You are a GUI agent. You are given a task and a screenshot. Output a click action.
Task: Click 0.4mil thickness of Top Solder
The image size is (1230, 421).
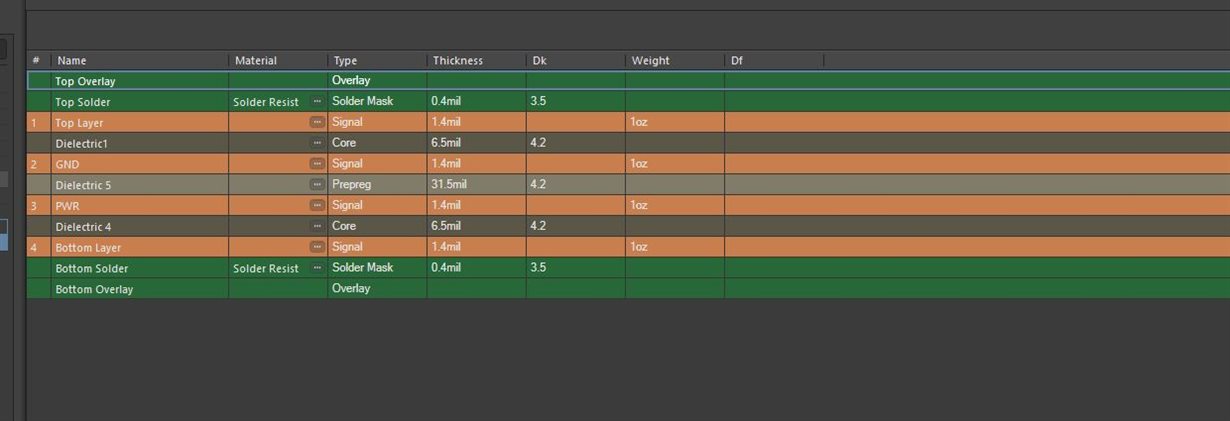pyautogui.click(x=446, y=101)
